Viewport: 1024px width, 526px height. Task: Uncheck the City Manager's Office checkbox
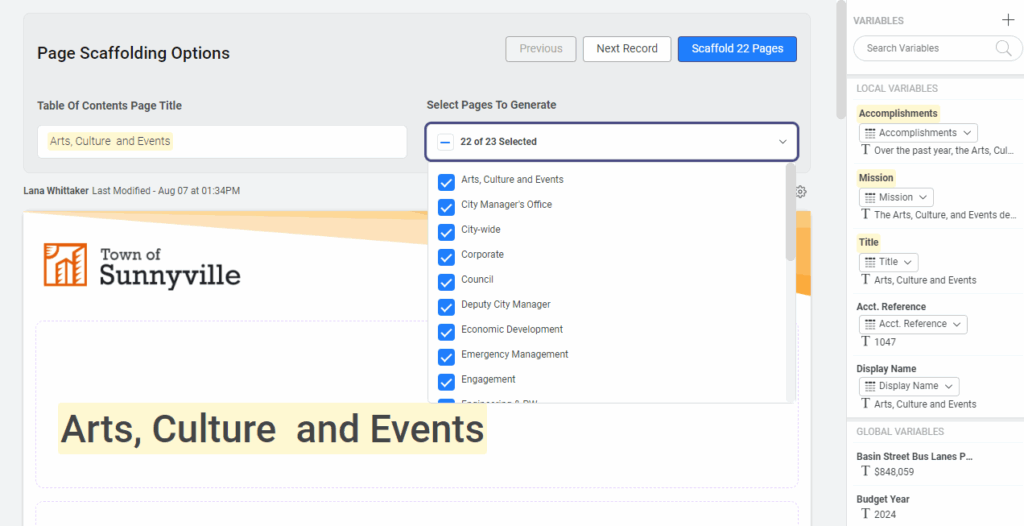(446, 207)
